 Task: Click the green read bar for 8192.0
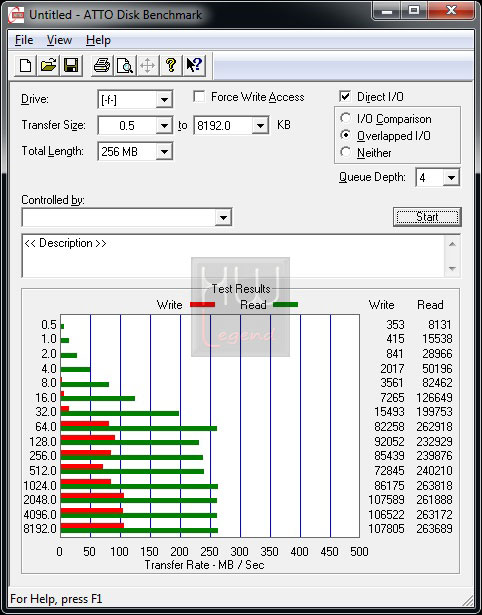click(139, 531)
